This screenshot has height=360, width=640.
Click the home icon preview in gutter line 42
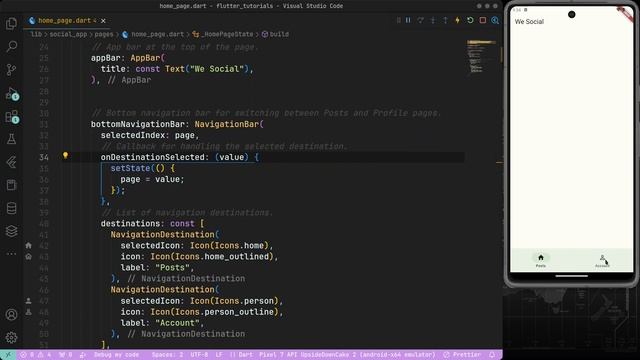coord(29,245)
